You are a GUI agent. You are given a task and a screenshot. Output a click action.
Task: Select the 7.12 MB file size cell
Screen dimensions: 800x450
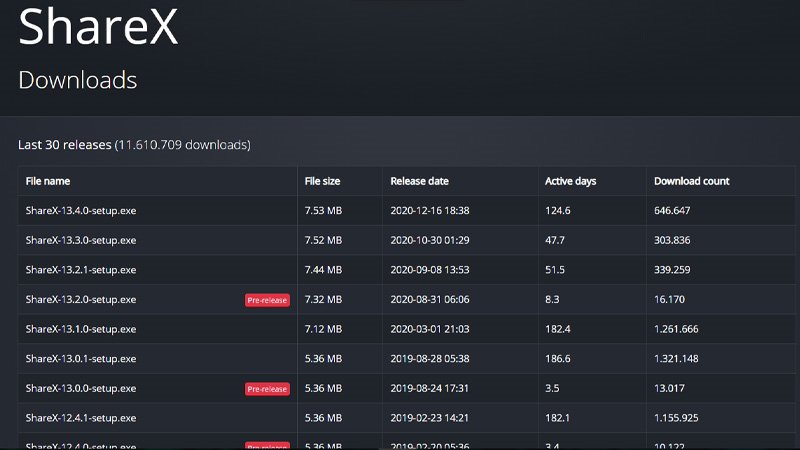tap(323, 329)
